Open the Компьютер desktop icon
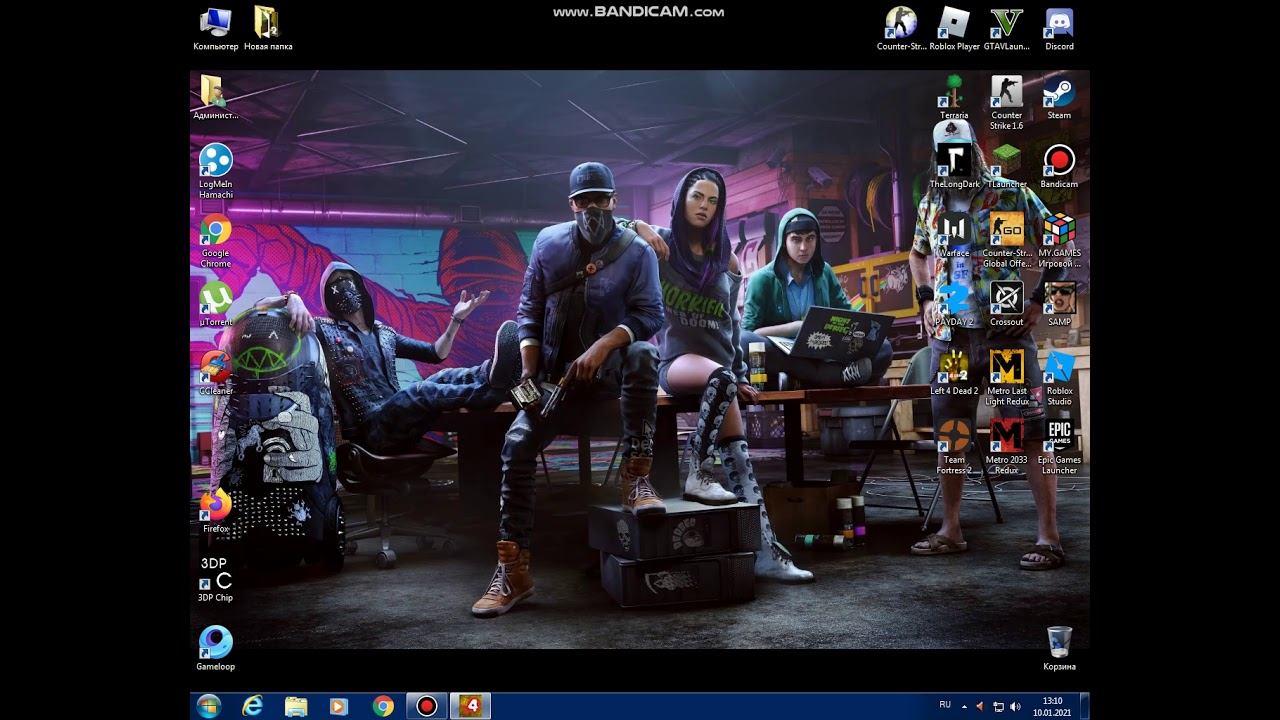Viewport: 1280px width, 720px height. coord(215,29)
